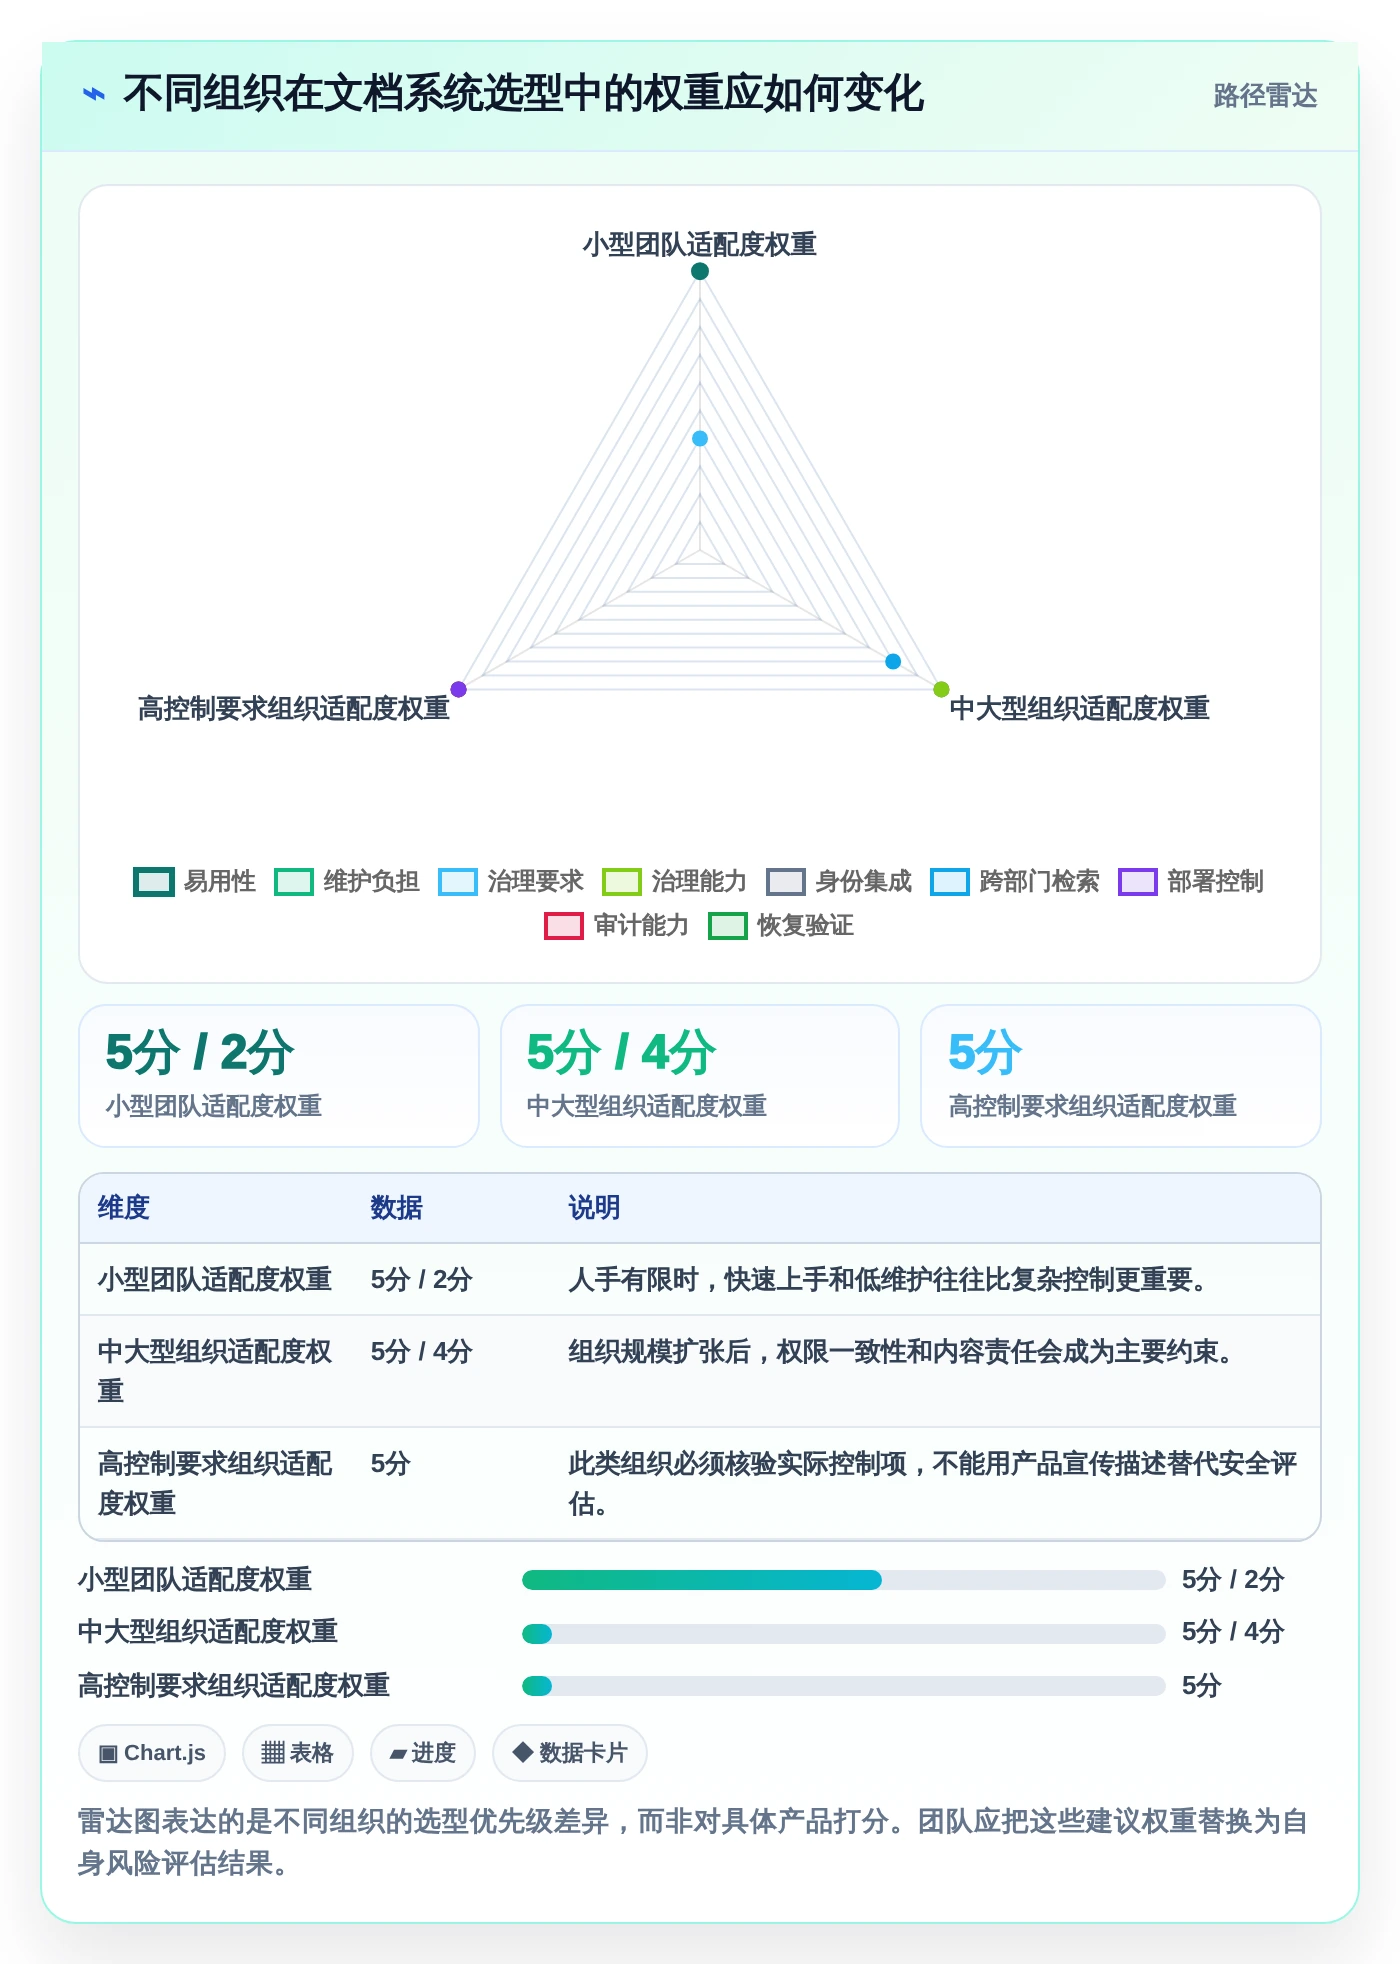This screenshot has height=1964, width=1400.
Task: Toggle the 治理要求 legend swatch
Action: [x=458, y=882]
